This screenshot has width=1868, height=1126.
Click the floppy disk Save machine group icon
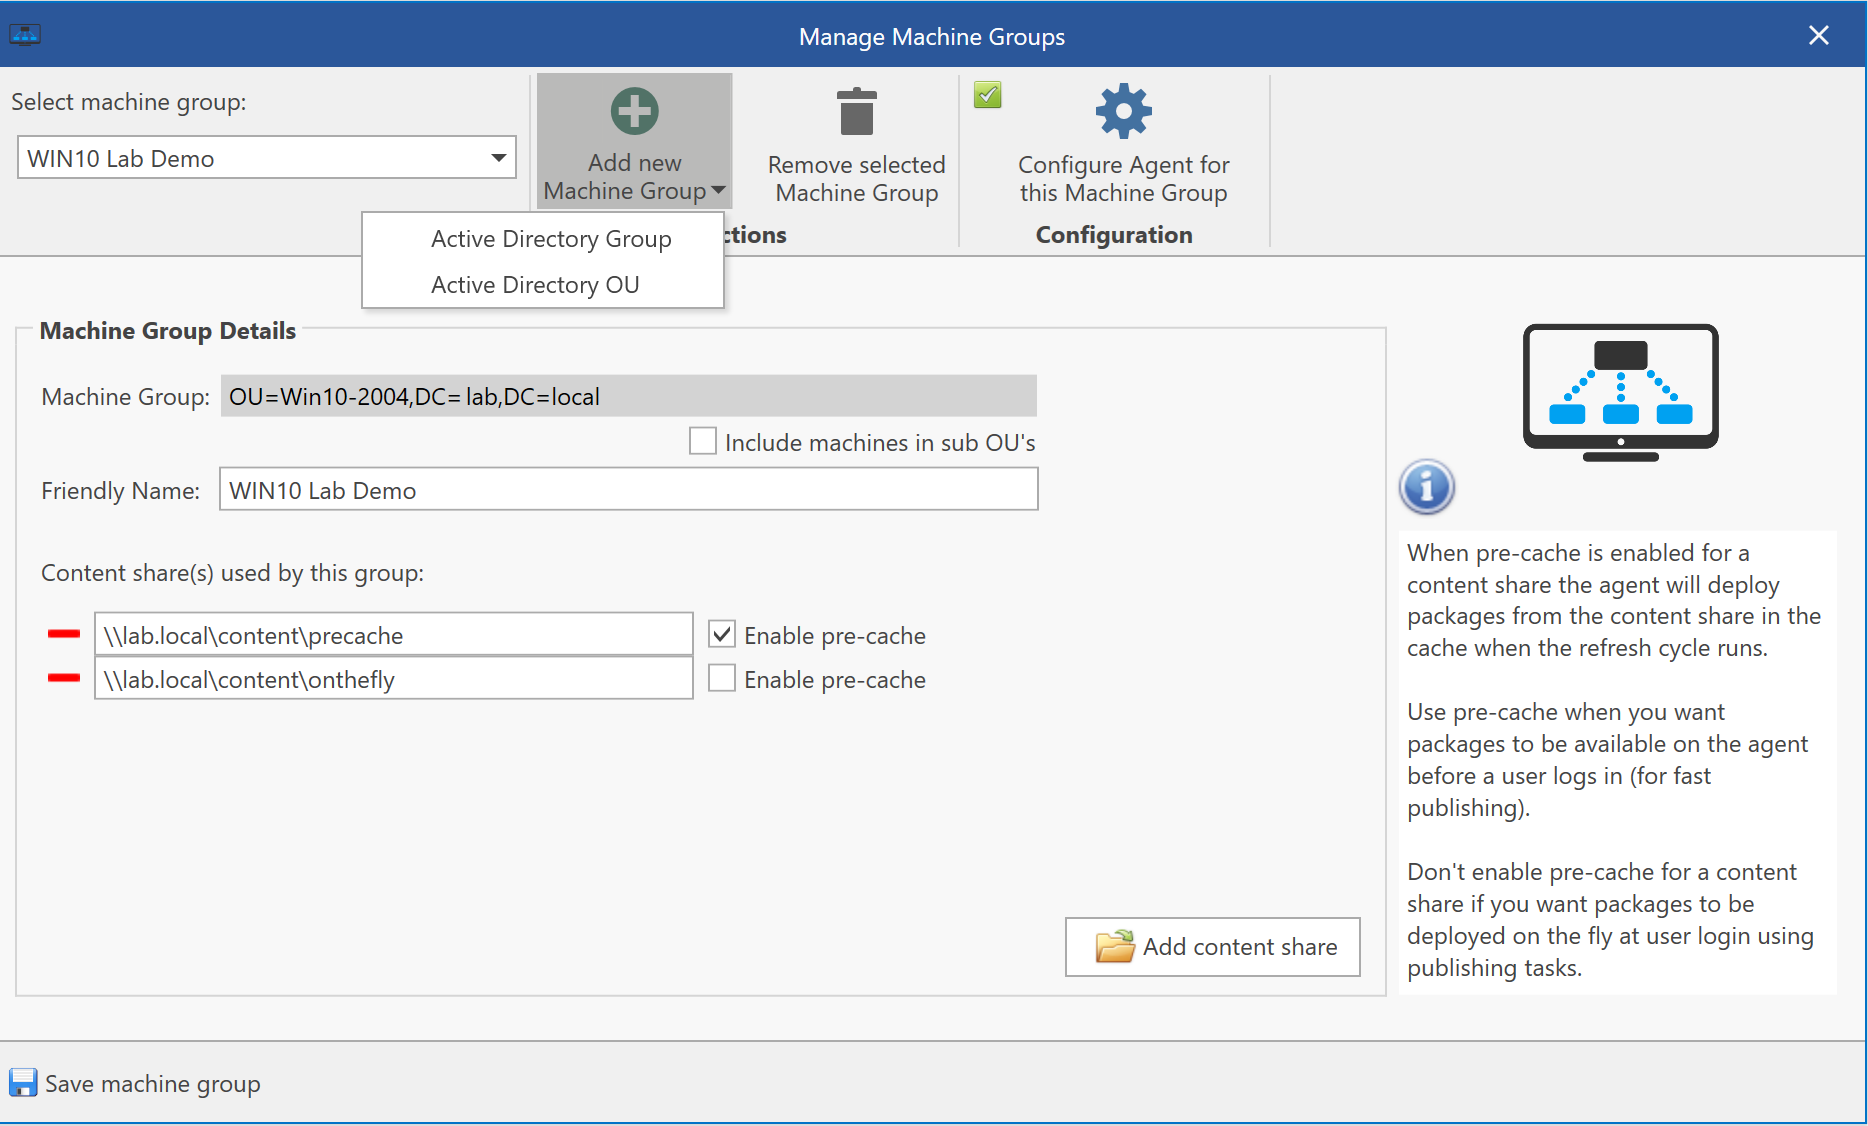(x=23, y=1083)
